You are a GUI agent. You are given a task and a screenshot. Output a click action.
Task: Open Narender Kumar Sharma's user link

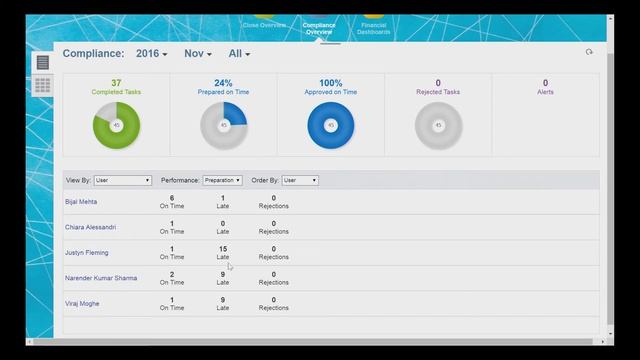[x=101, y=278]
